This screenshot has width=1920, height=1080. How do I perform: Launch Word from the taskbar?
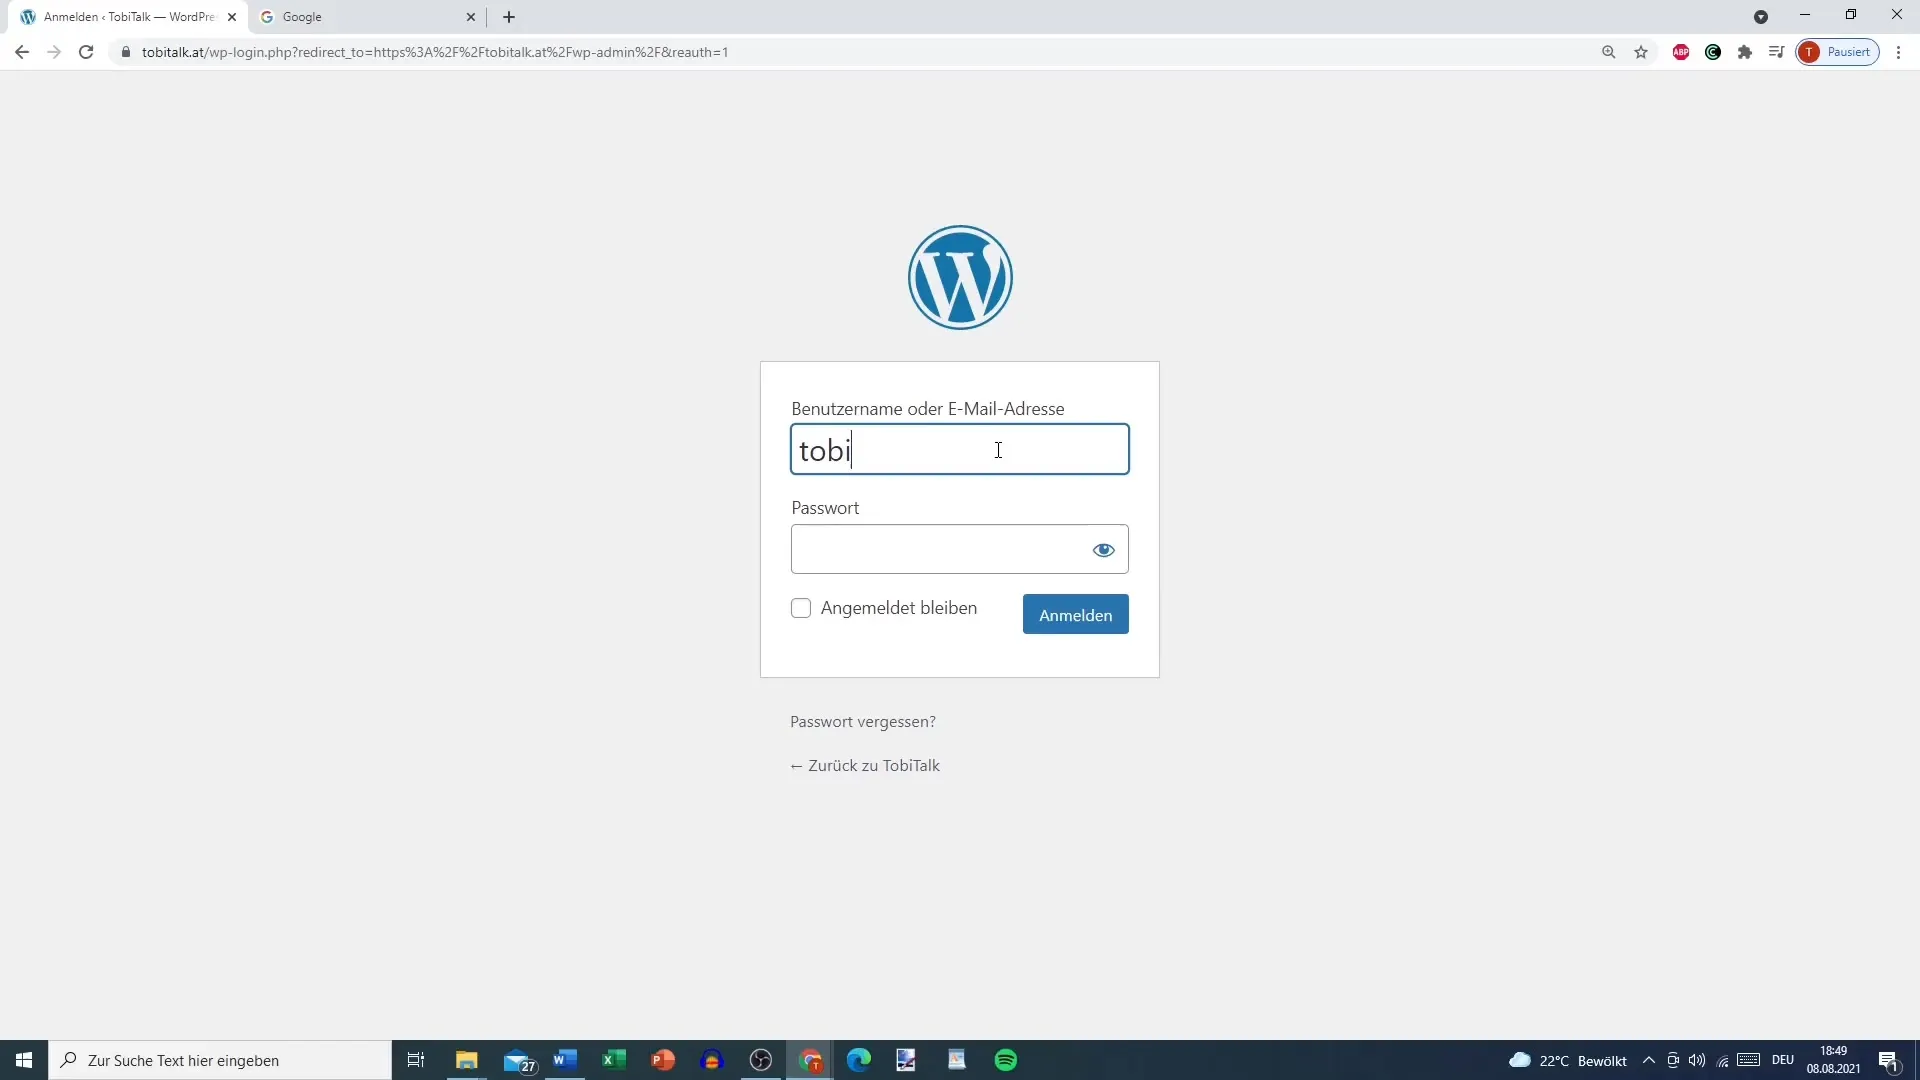click(x=565, y=1060)
